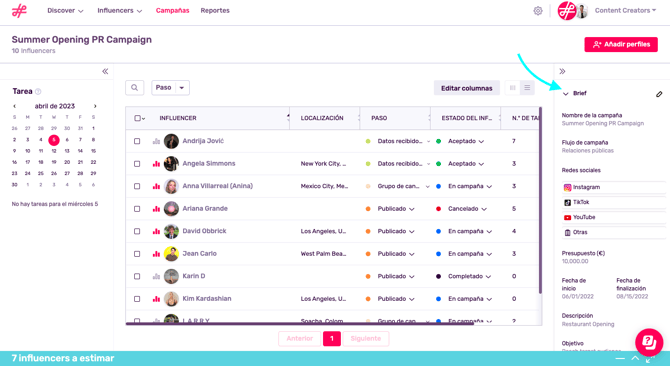The width and height of the screenshot is (670, 366).
Task: Select page 1 in pagination
Action: (x=332, y=339)
